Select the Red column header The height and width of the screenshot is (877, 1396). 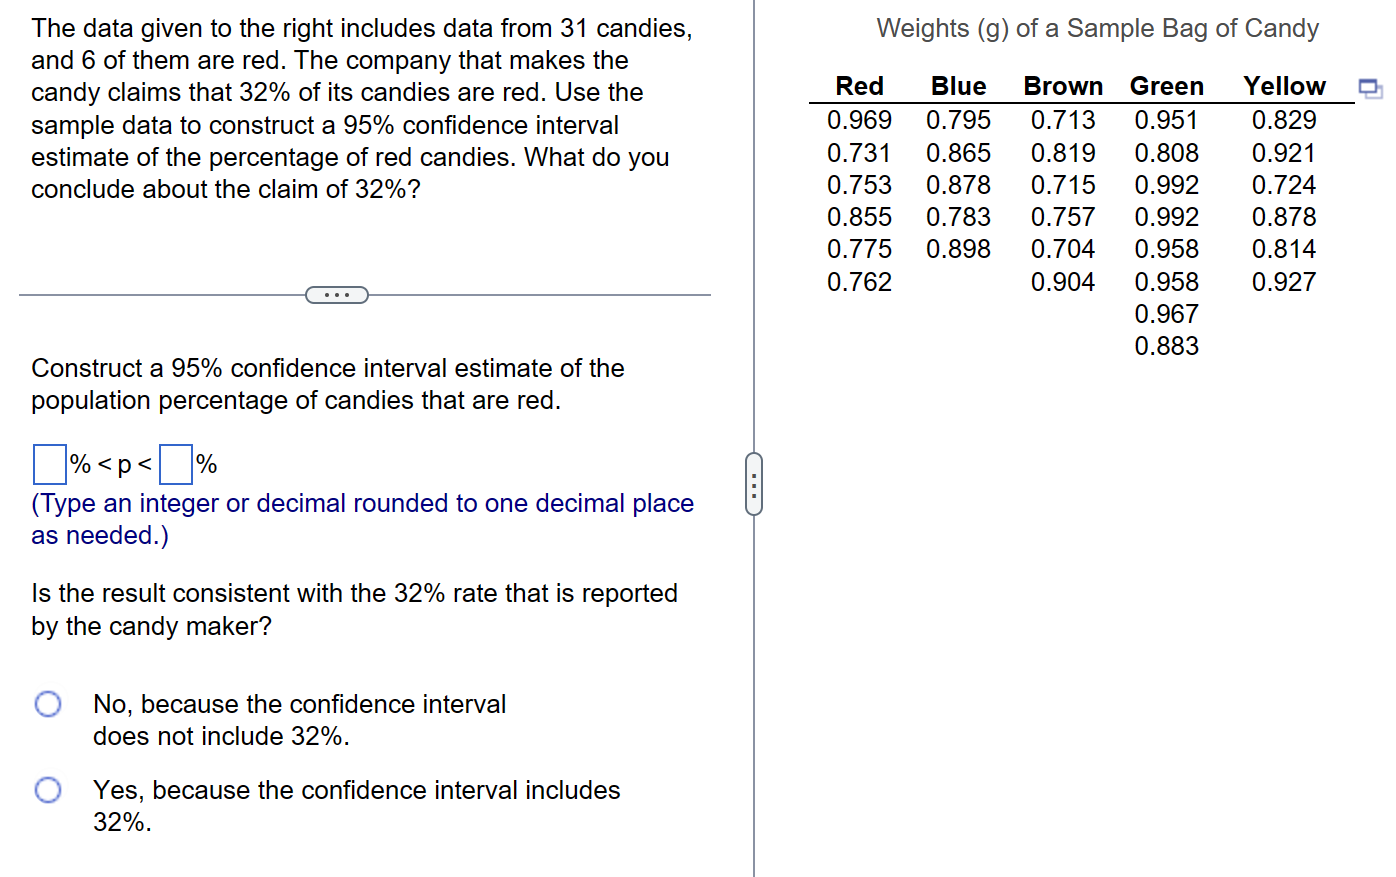(859, 86)
